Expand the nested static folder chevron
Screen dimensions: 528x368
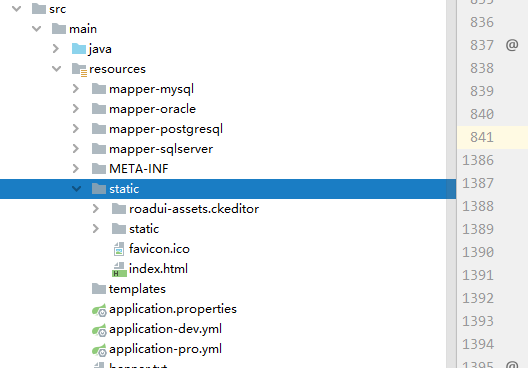[x=96, y=229]
